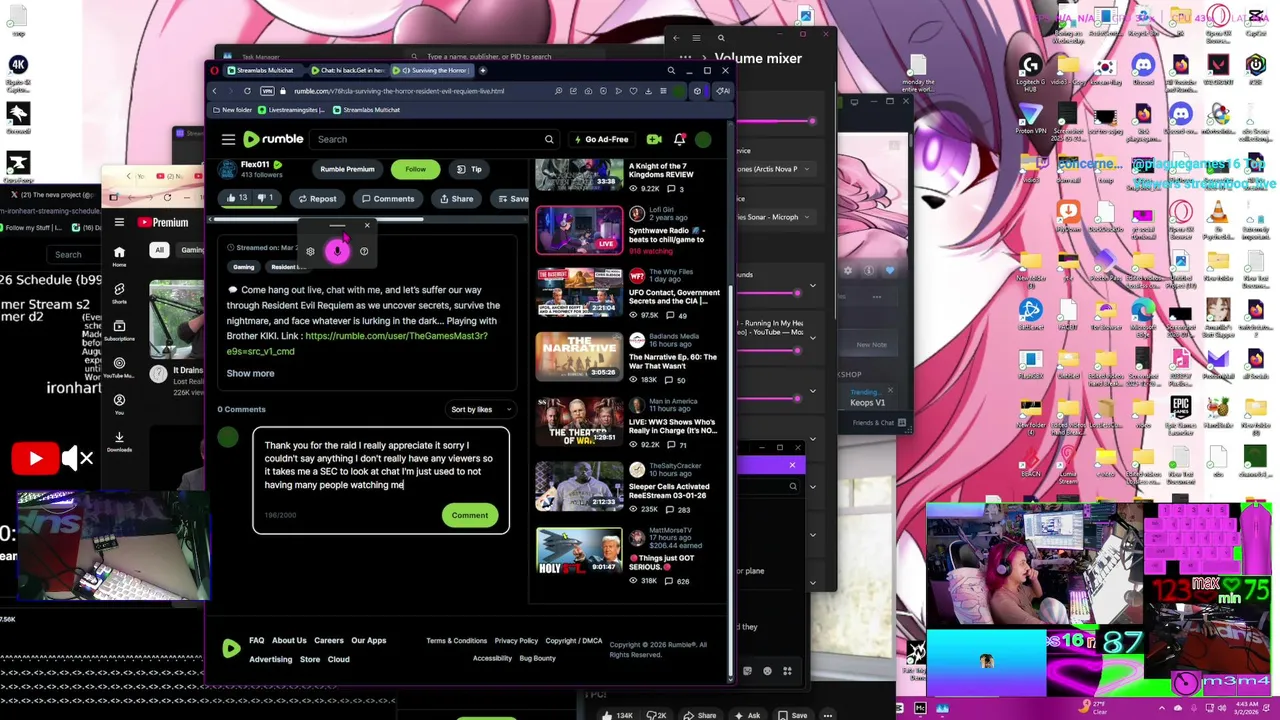The height and width of the screenshot is (720, 1280).
Task: Submit with the green Comment button
Action: pyautogui.click(x=469, y=515)
